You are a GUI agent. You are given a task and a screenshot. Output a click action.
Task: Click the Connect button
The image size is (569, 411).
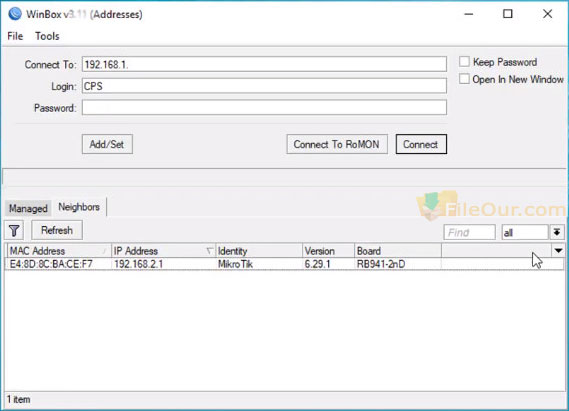click(x=421, y=144)
